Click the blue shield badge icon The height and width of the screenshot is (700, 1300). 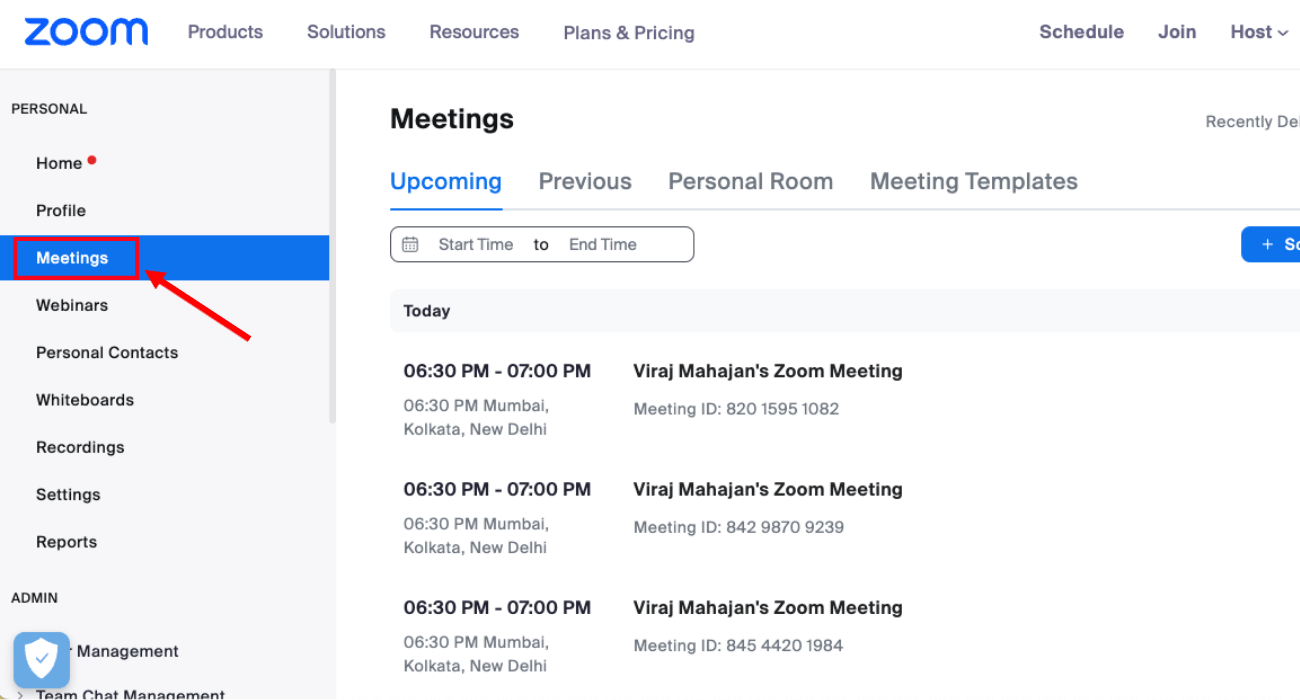[x=42, y=660]
